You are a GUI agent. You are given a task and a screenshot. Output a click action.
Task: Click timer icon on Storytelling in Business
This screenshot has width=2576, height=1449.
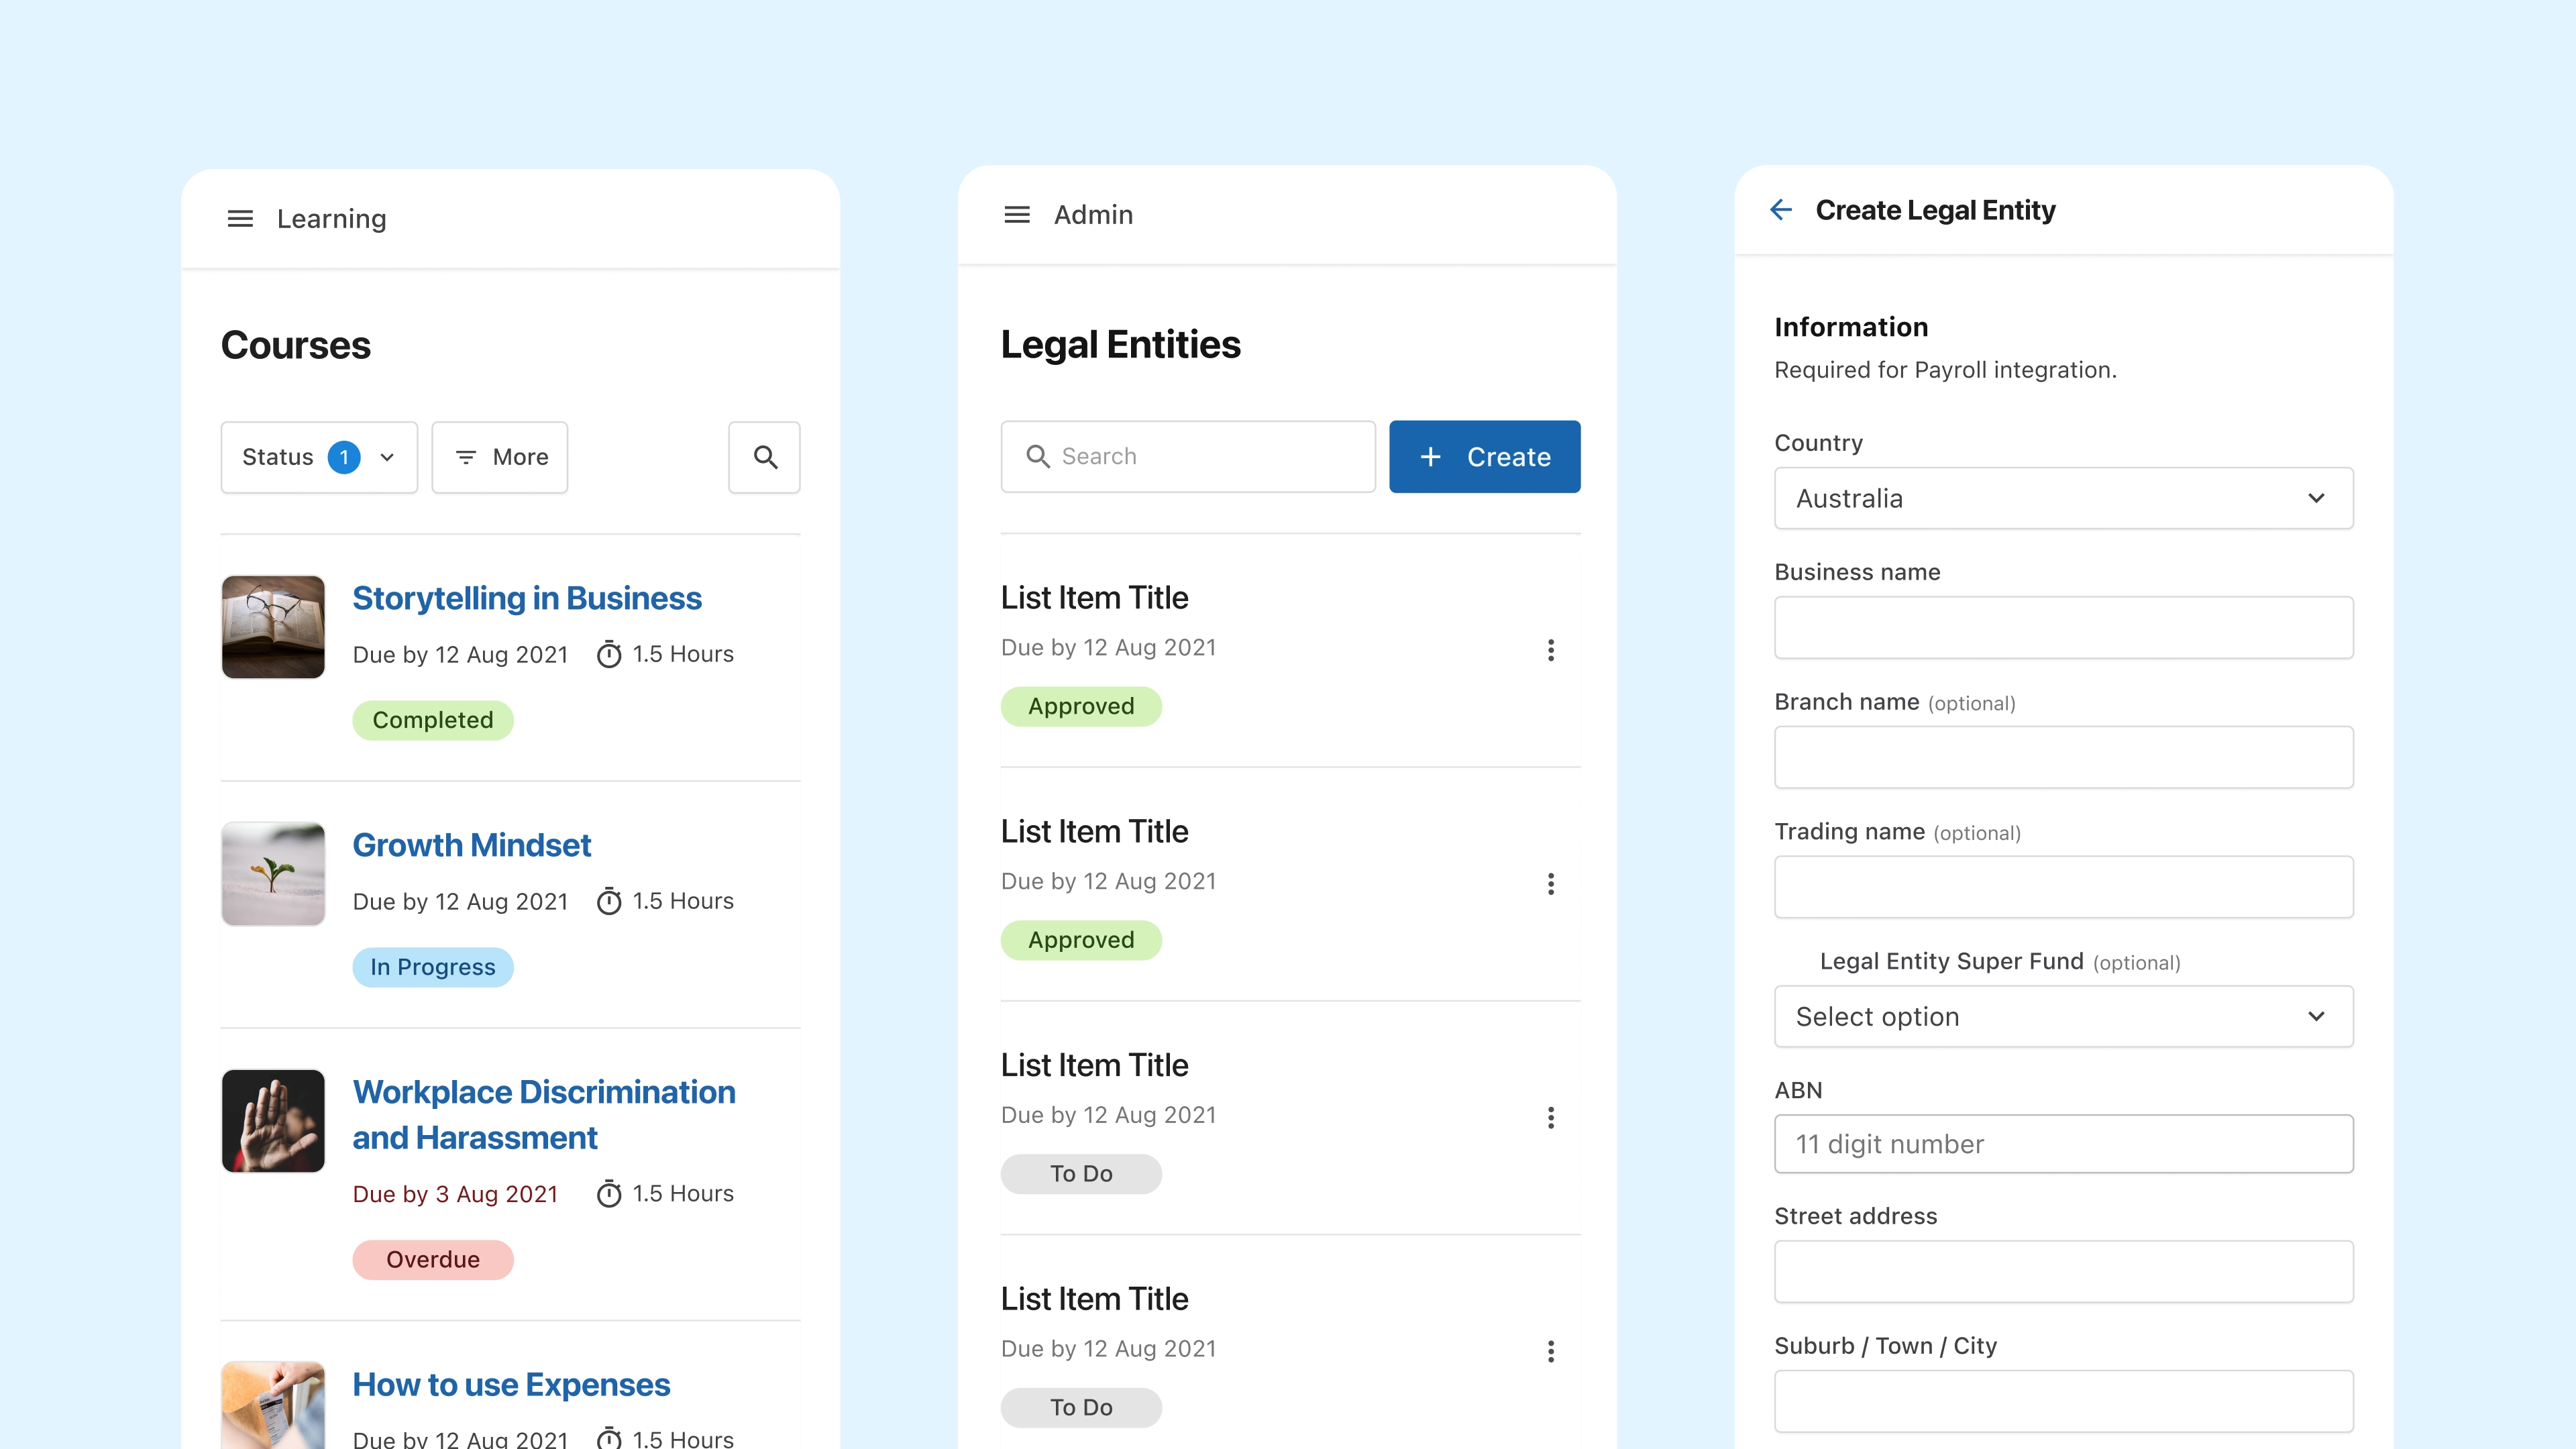pyautogui.click(x=609, y=654)
